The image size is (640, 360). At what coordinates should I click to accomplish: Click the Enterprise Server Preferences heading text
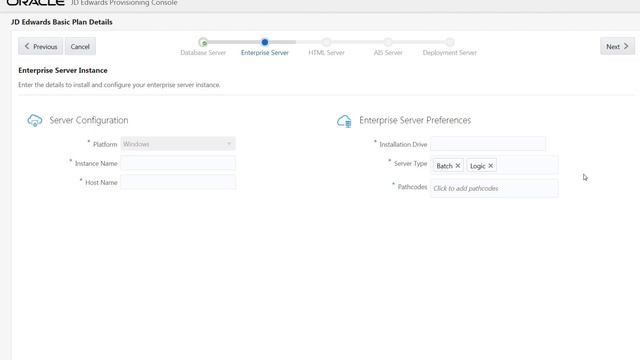415,120
